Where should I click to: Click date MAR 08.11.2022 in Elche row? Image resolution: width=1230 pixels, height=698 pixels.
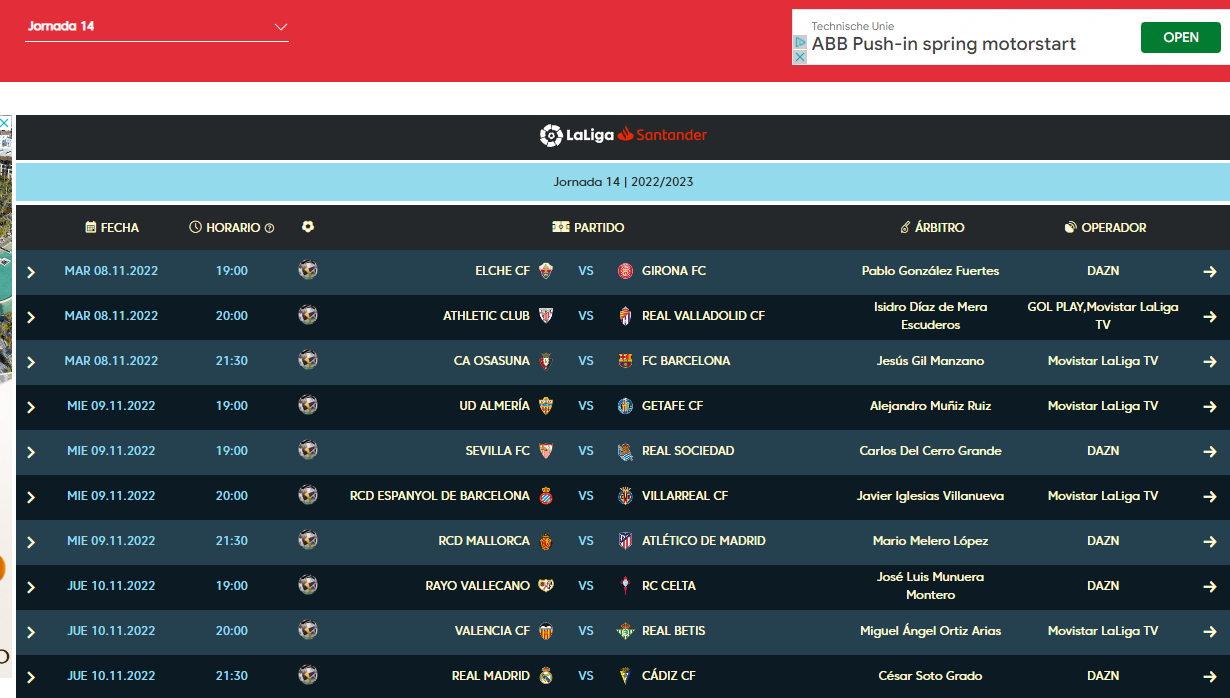[x=111, y=271]
